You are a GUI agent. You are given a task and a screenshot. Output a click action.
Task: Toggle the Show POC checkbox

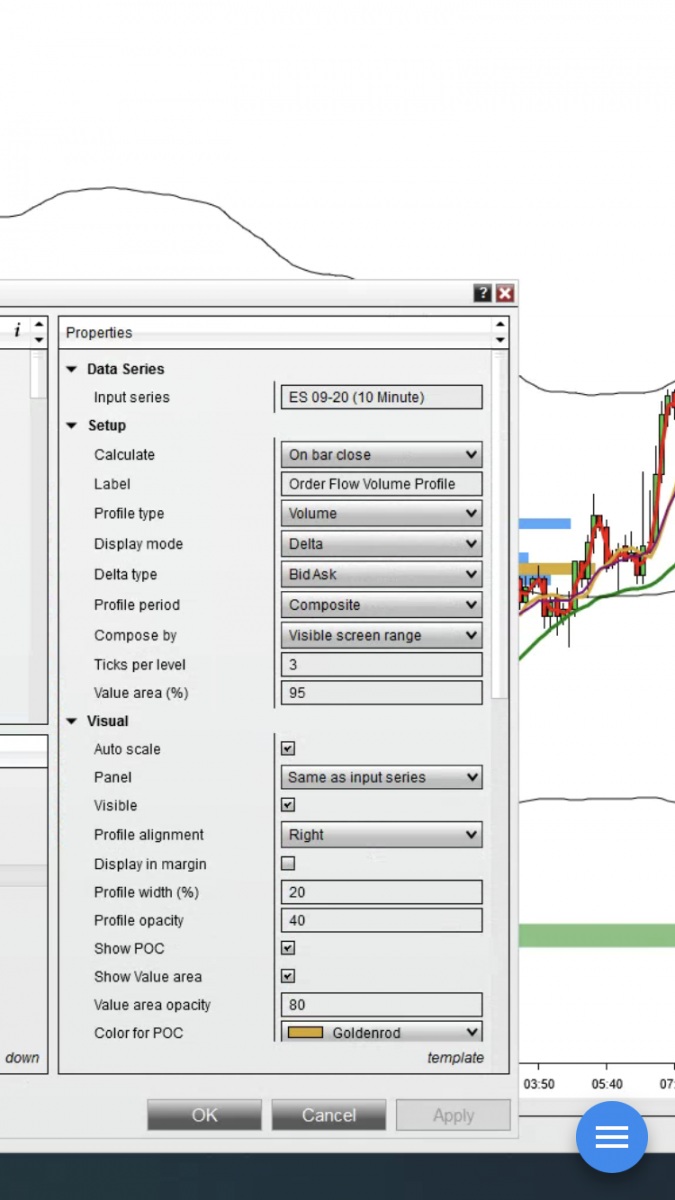tap(288, 948)
